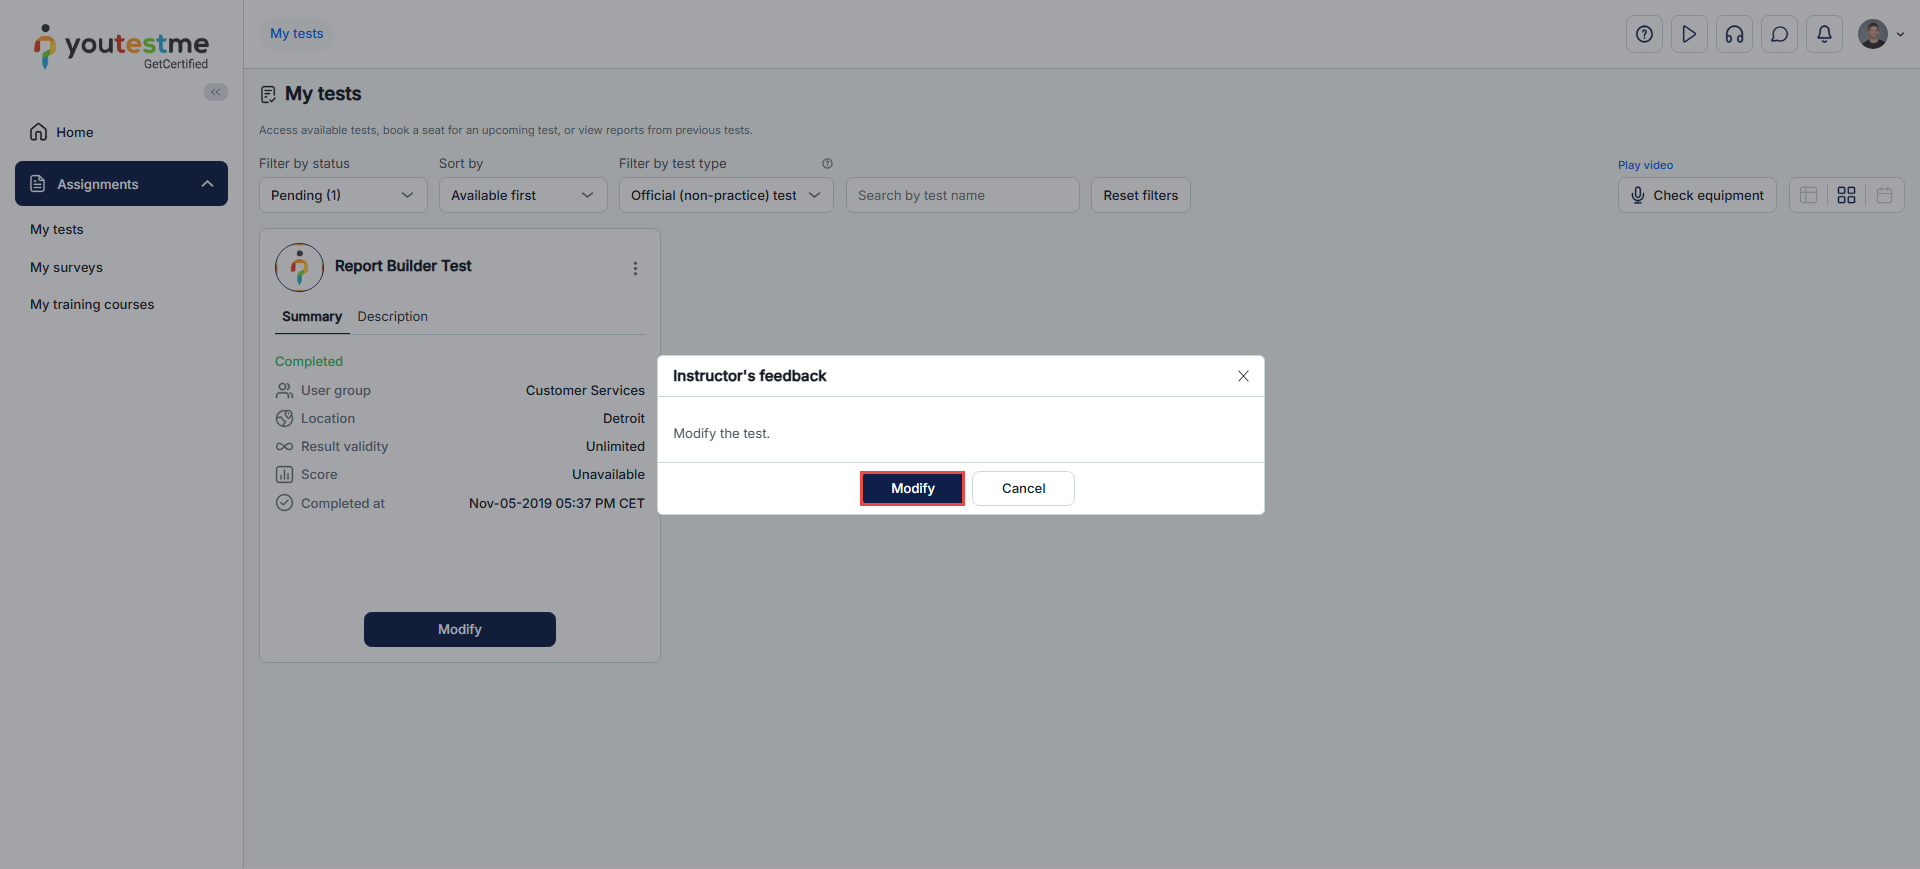Click the Search by test name field
The image size is (1920, 869).
coord(962,195)
